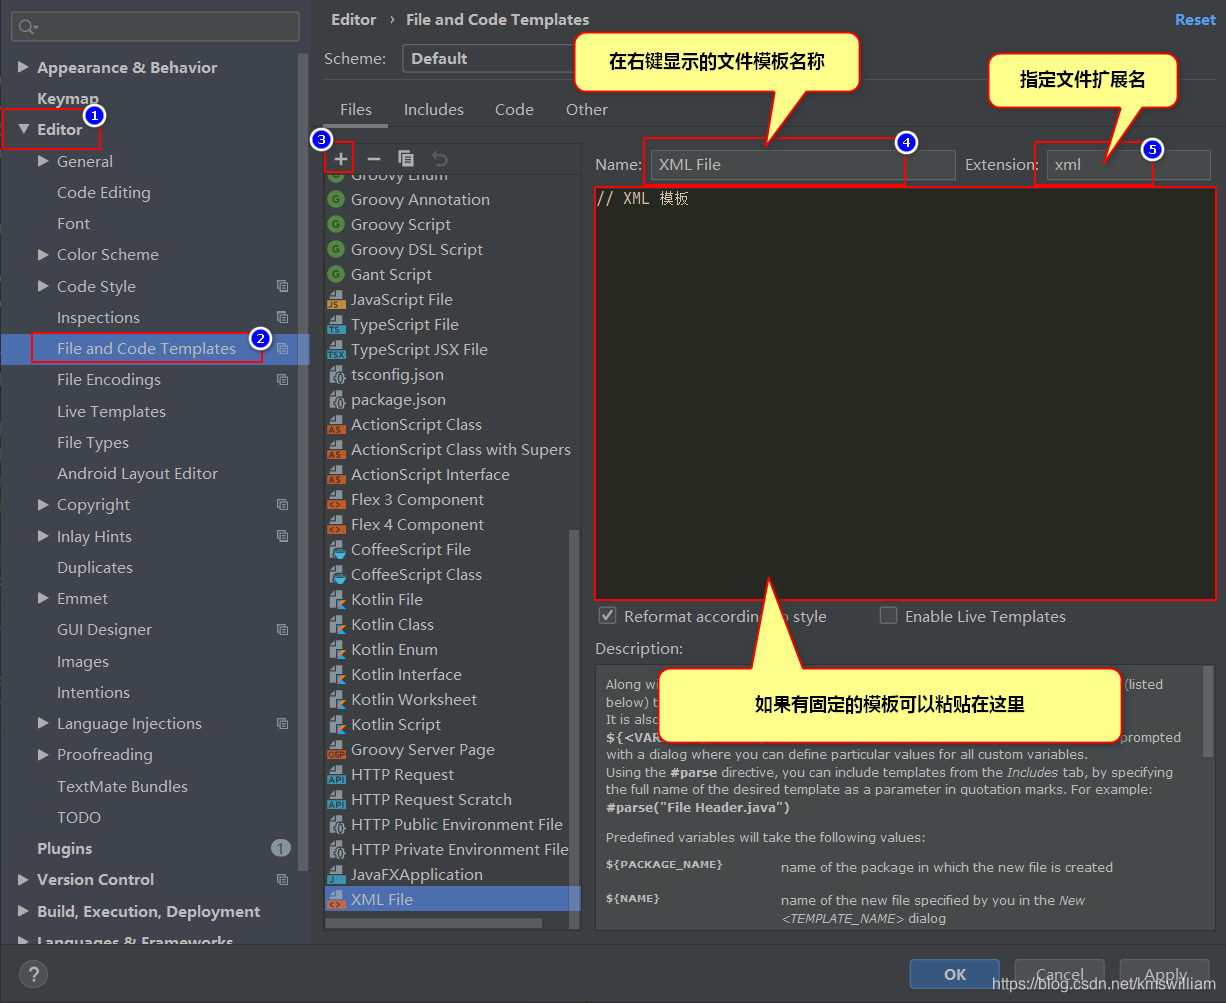The width and height of the screenshot is (1226, 1003).
Task: Switch to the Includes tab
Action: [x=434, y=109]
